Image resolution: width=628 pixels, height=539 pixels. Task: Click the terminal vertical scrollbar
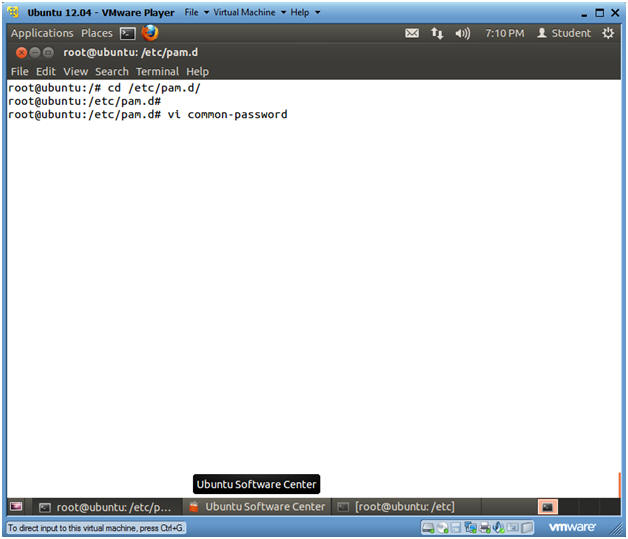coord(619,485)
